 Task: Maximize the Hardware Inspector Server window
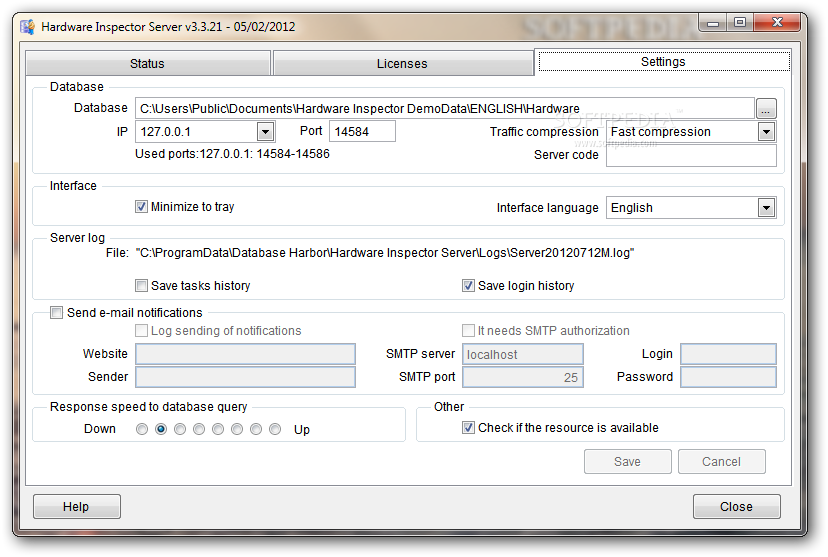740,23
